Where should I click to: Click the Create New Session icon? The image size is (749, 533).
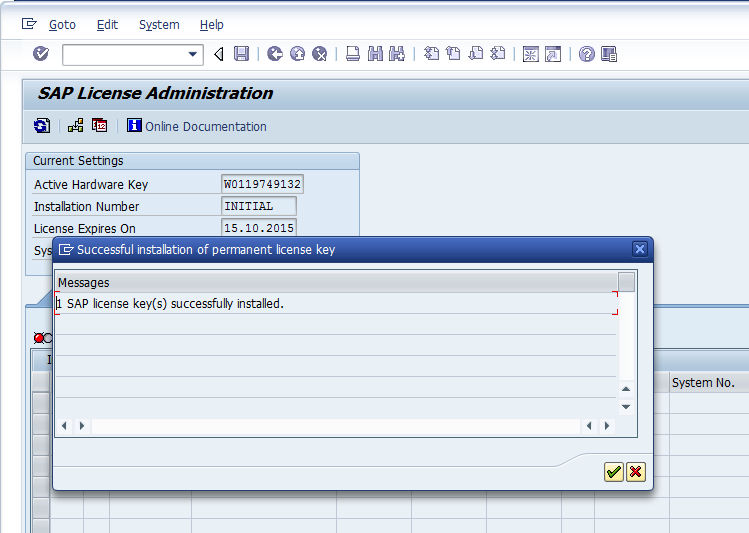click(x=531, y=54)
